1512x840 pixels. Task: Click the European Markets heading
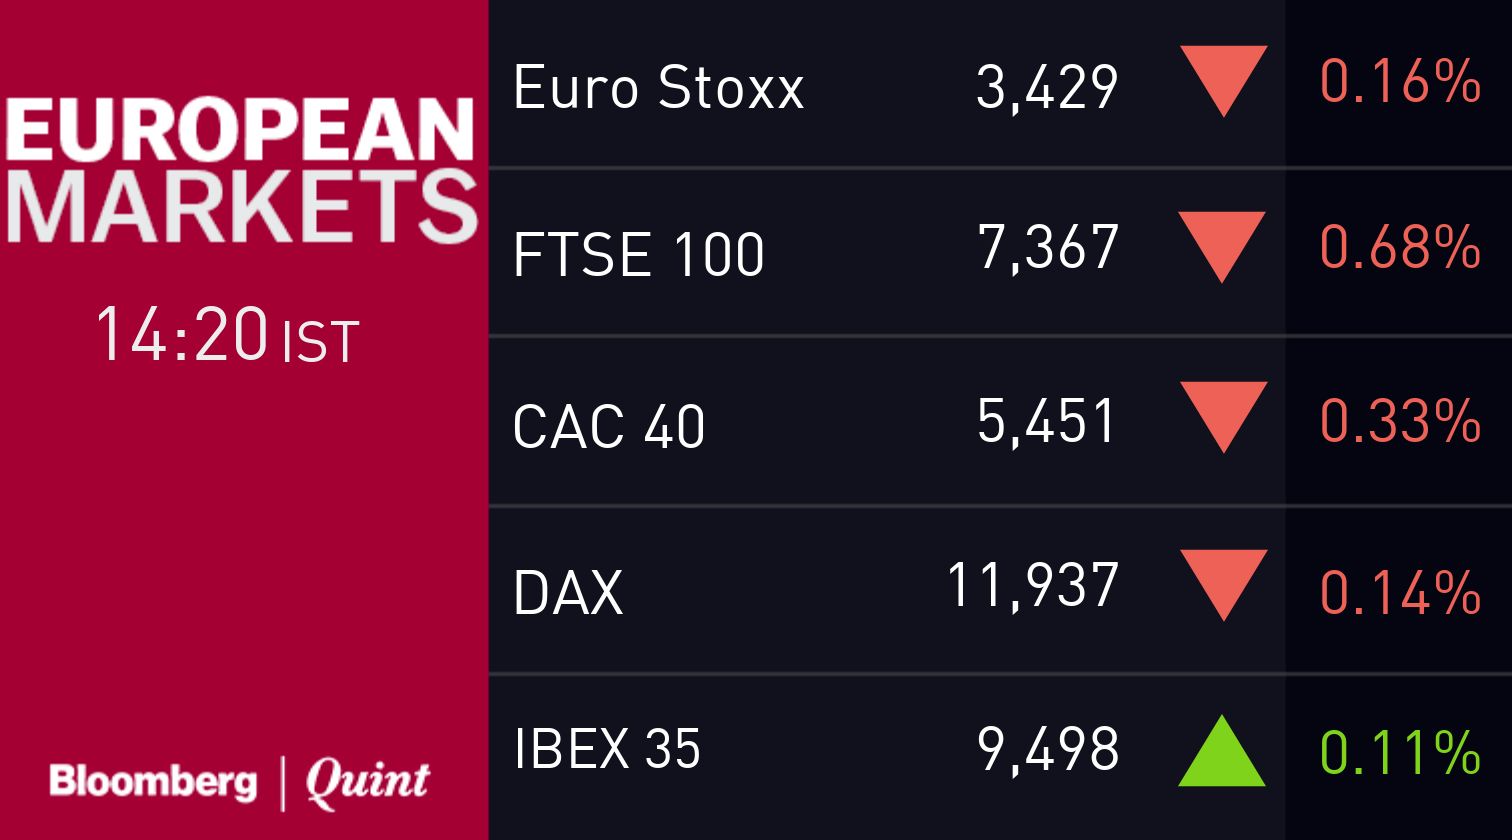[240, 170]
